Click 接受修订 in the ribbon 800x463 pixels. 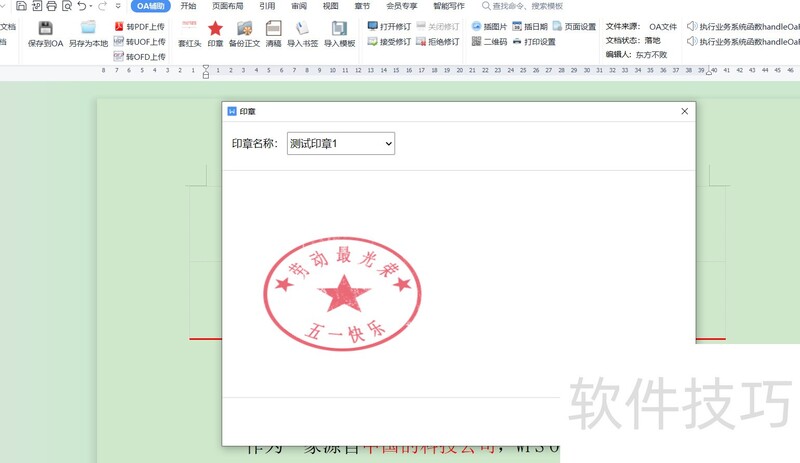[389, 41]
